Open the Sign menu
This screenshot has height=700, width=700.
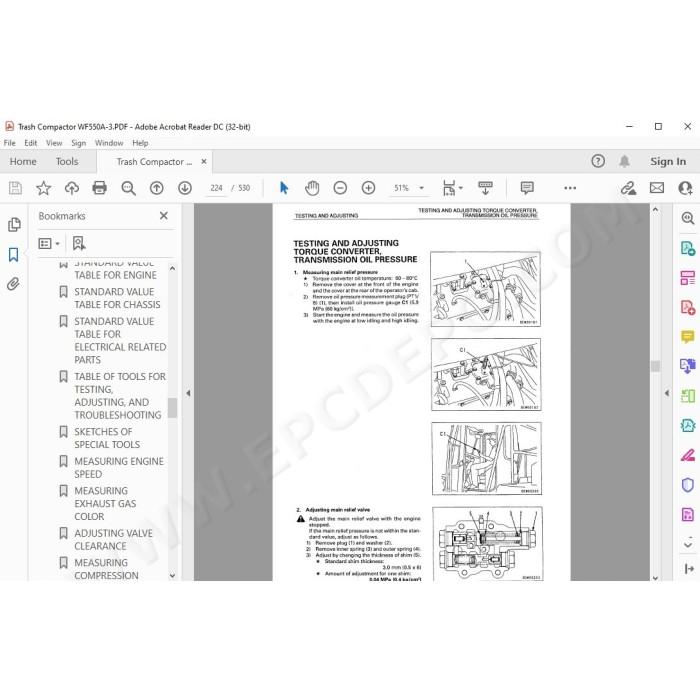click(x=79, y=143)
